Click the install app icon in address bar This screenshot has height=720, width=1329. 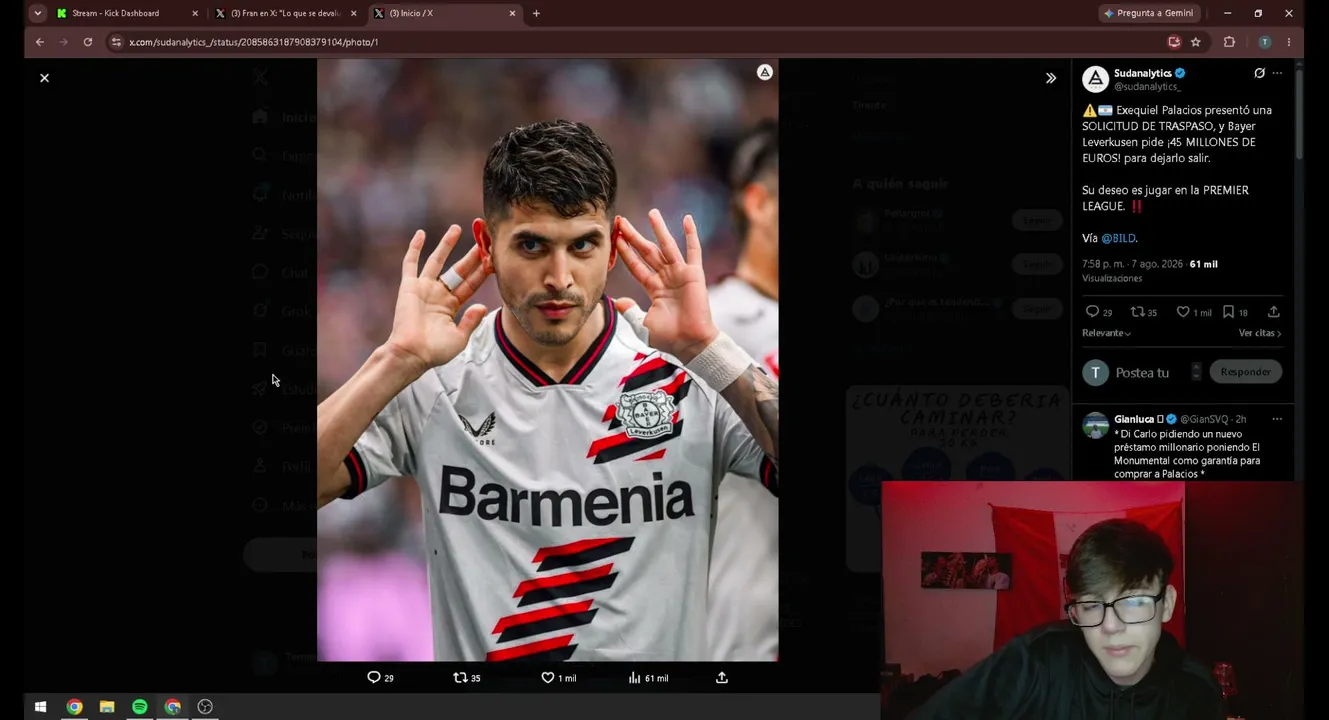click(x=1174, y=42)
